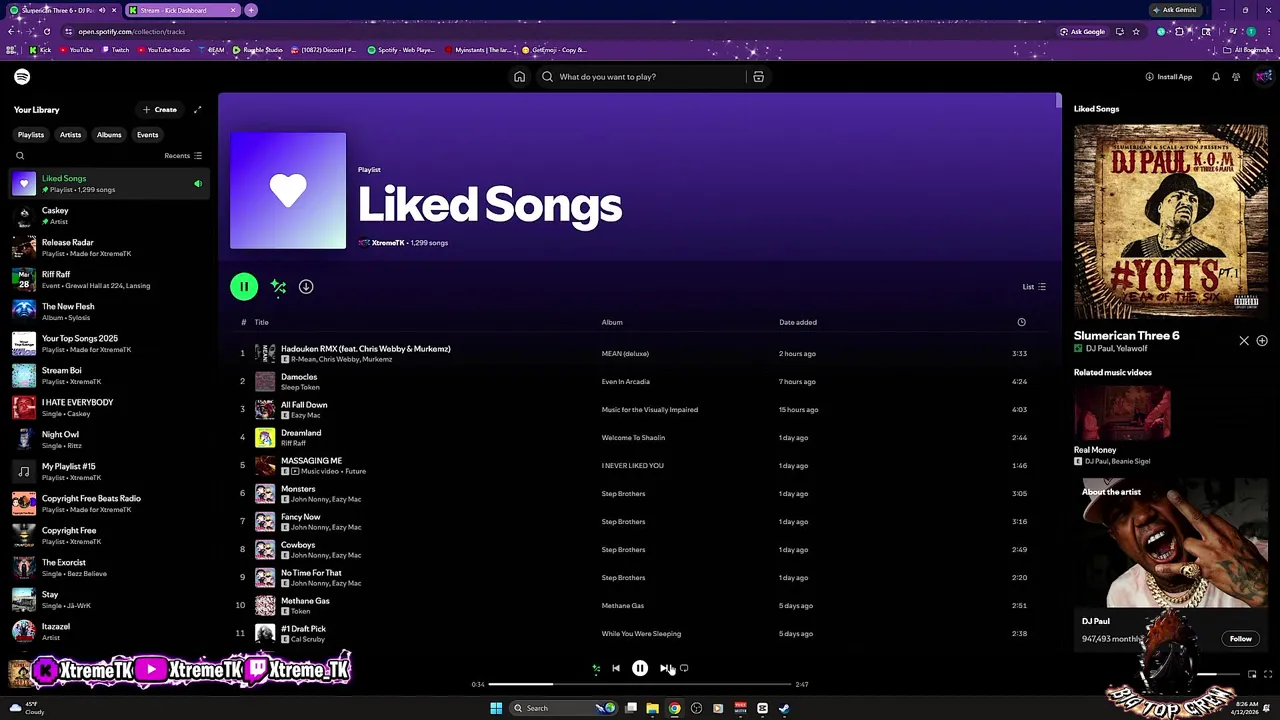Pause playback with the green playlist button

pyautogui.click(x=244, y=287)
